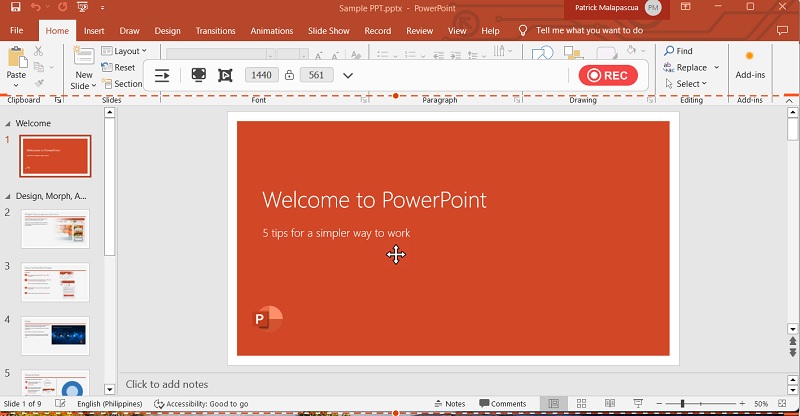Add a New Slide
Viewport: 800px width, 416px height.
tap(84, 57)
